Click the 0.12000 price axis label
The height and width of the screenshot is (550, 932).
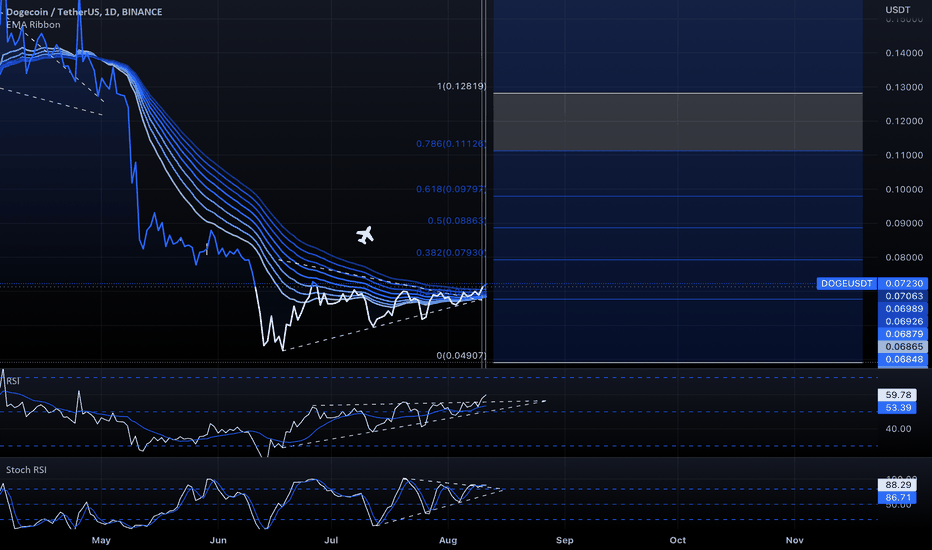(x=904, y=121)
